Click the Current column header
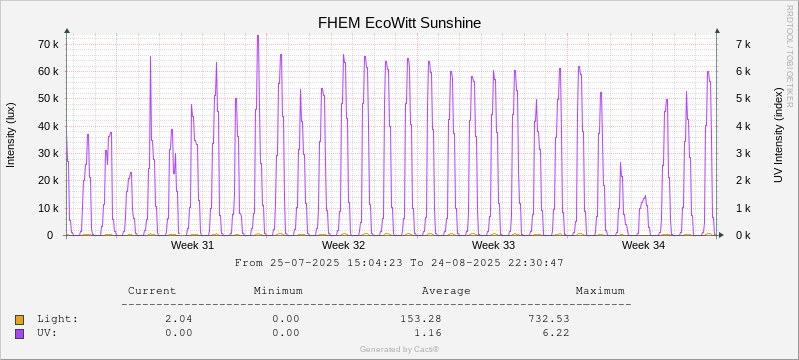Viewport: 799px width, 360px height. (152, 291)
